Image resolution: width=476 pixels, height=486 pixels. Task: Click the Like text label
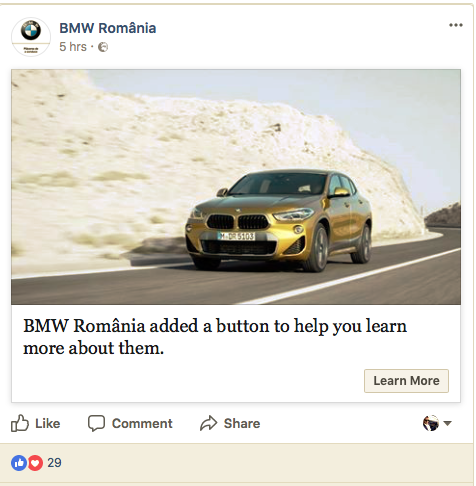(48, 423)
